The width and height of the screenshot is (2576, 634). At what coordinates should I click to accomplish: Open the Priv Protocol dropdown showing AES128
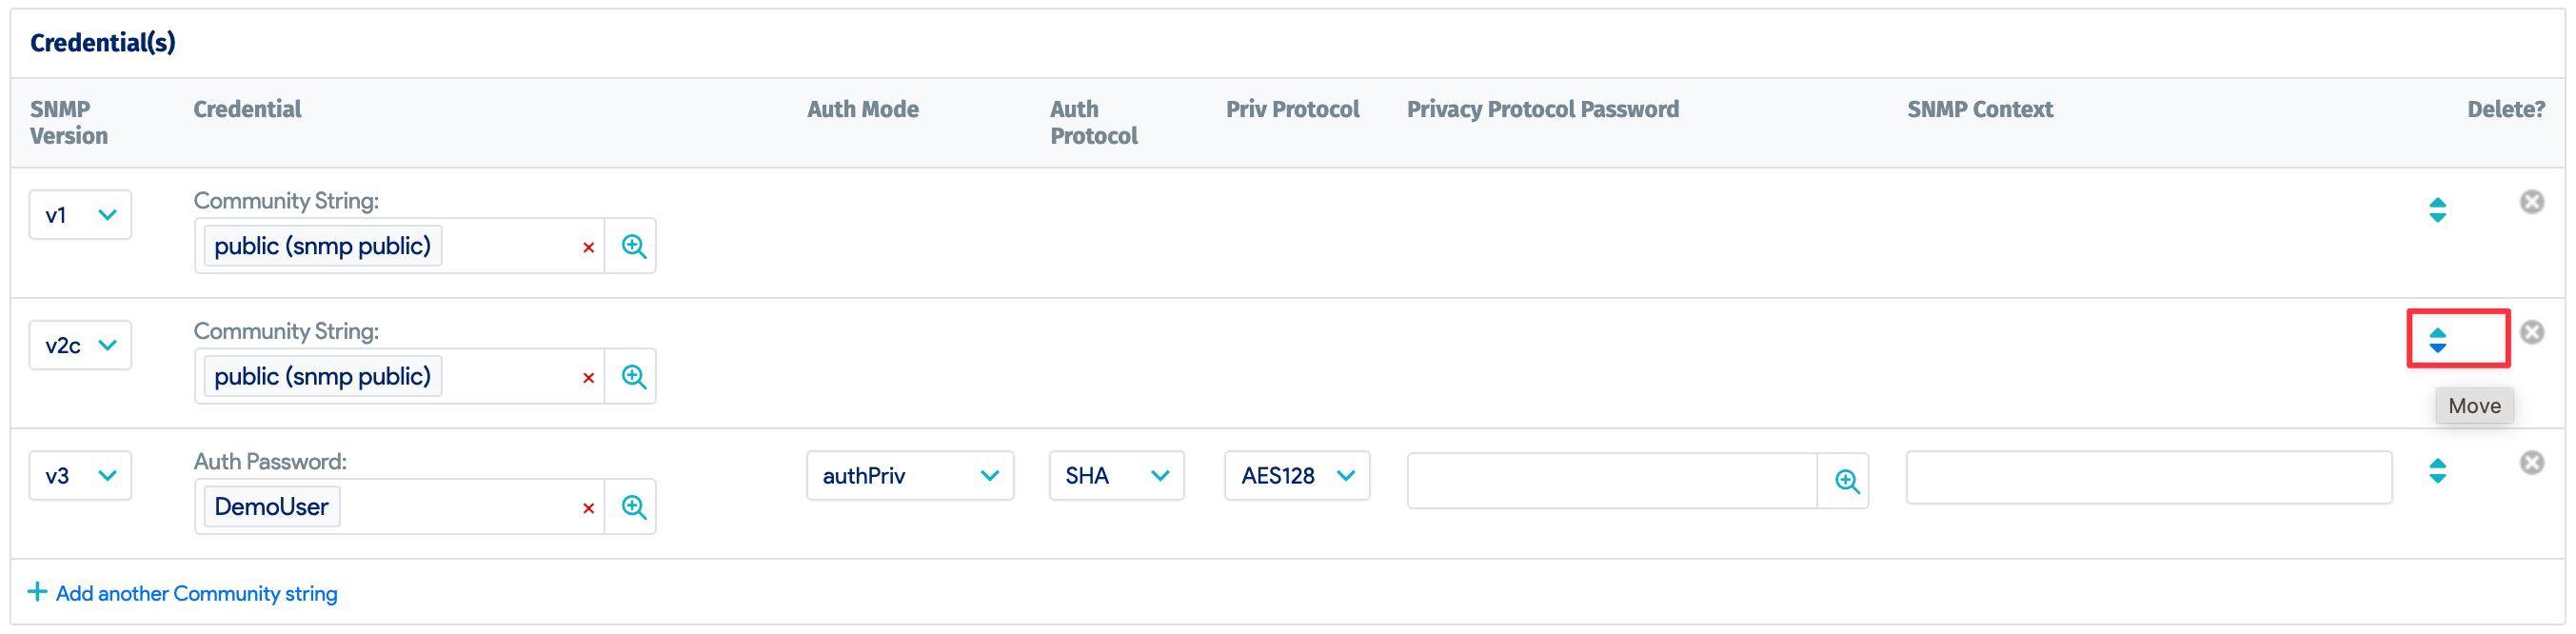click(x=1296, y=475)
